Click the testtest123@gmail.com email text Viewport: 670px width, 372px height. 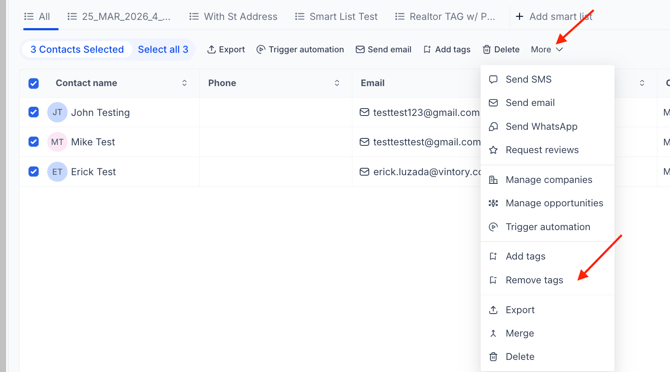(x=426, y=112)
